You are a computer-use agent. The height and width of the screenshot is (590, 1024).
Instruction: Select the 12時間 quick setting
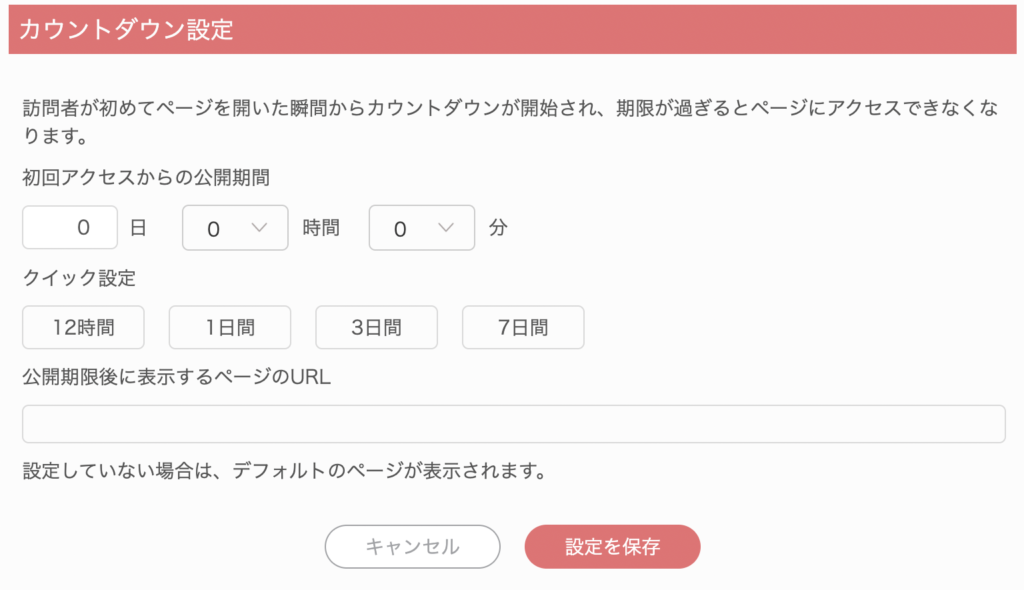84,327
